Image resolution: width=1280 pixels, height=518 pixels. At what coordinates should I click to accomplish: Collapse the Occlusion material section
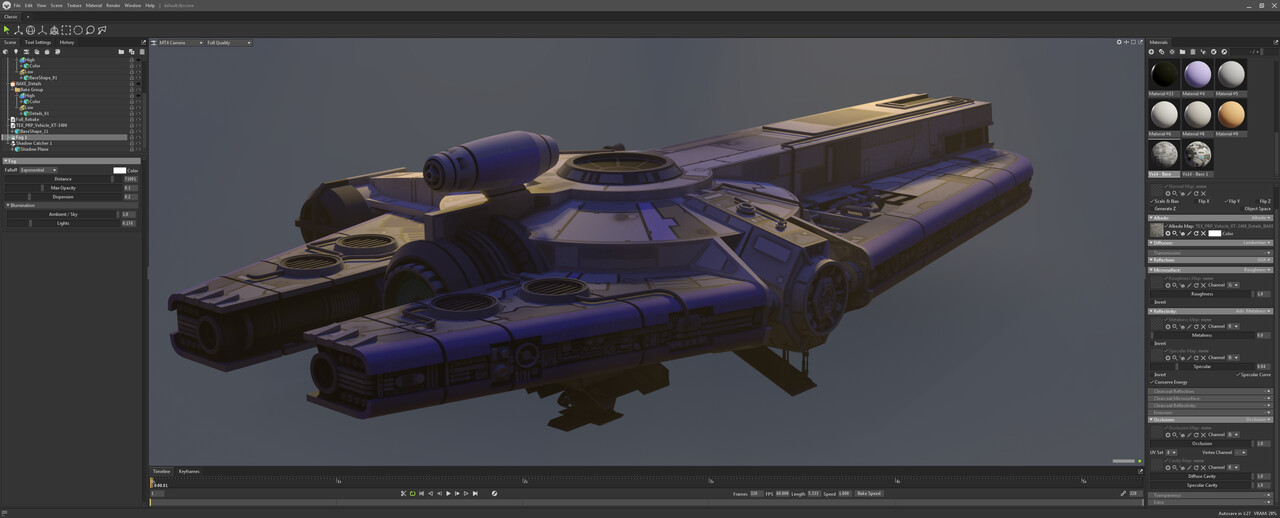pos(1152,420)
